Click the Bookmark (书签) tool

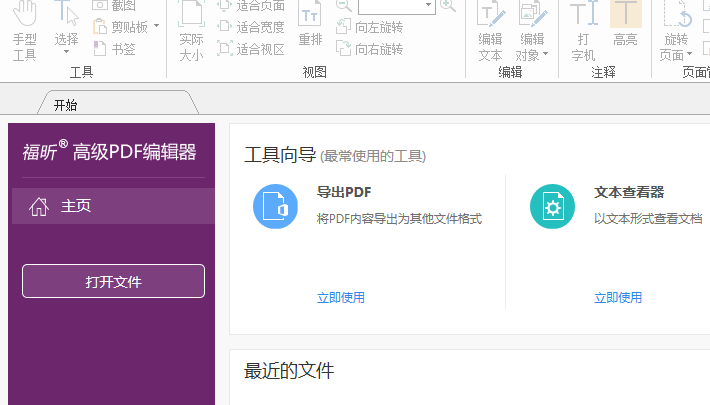click(x=114, y=48)
